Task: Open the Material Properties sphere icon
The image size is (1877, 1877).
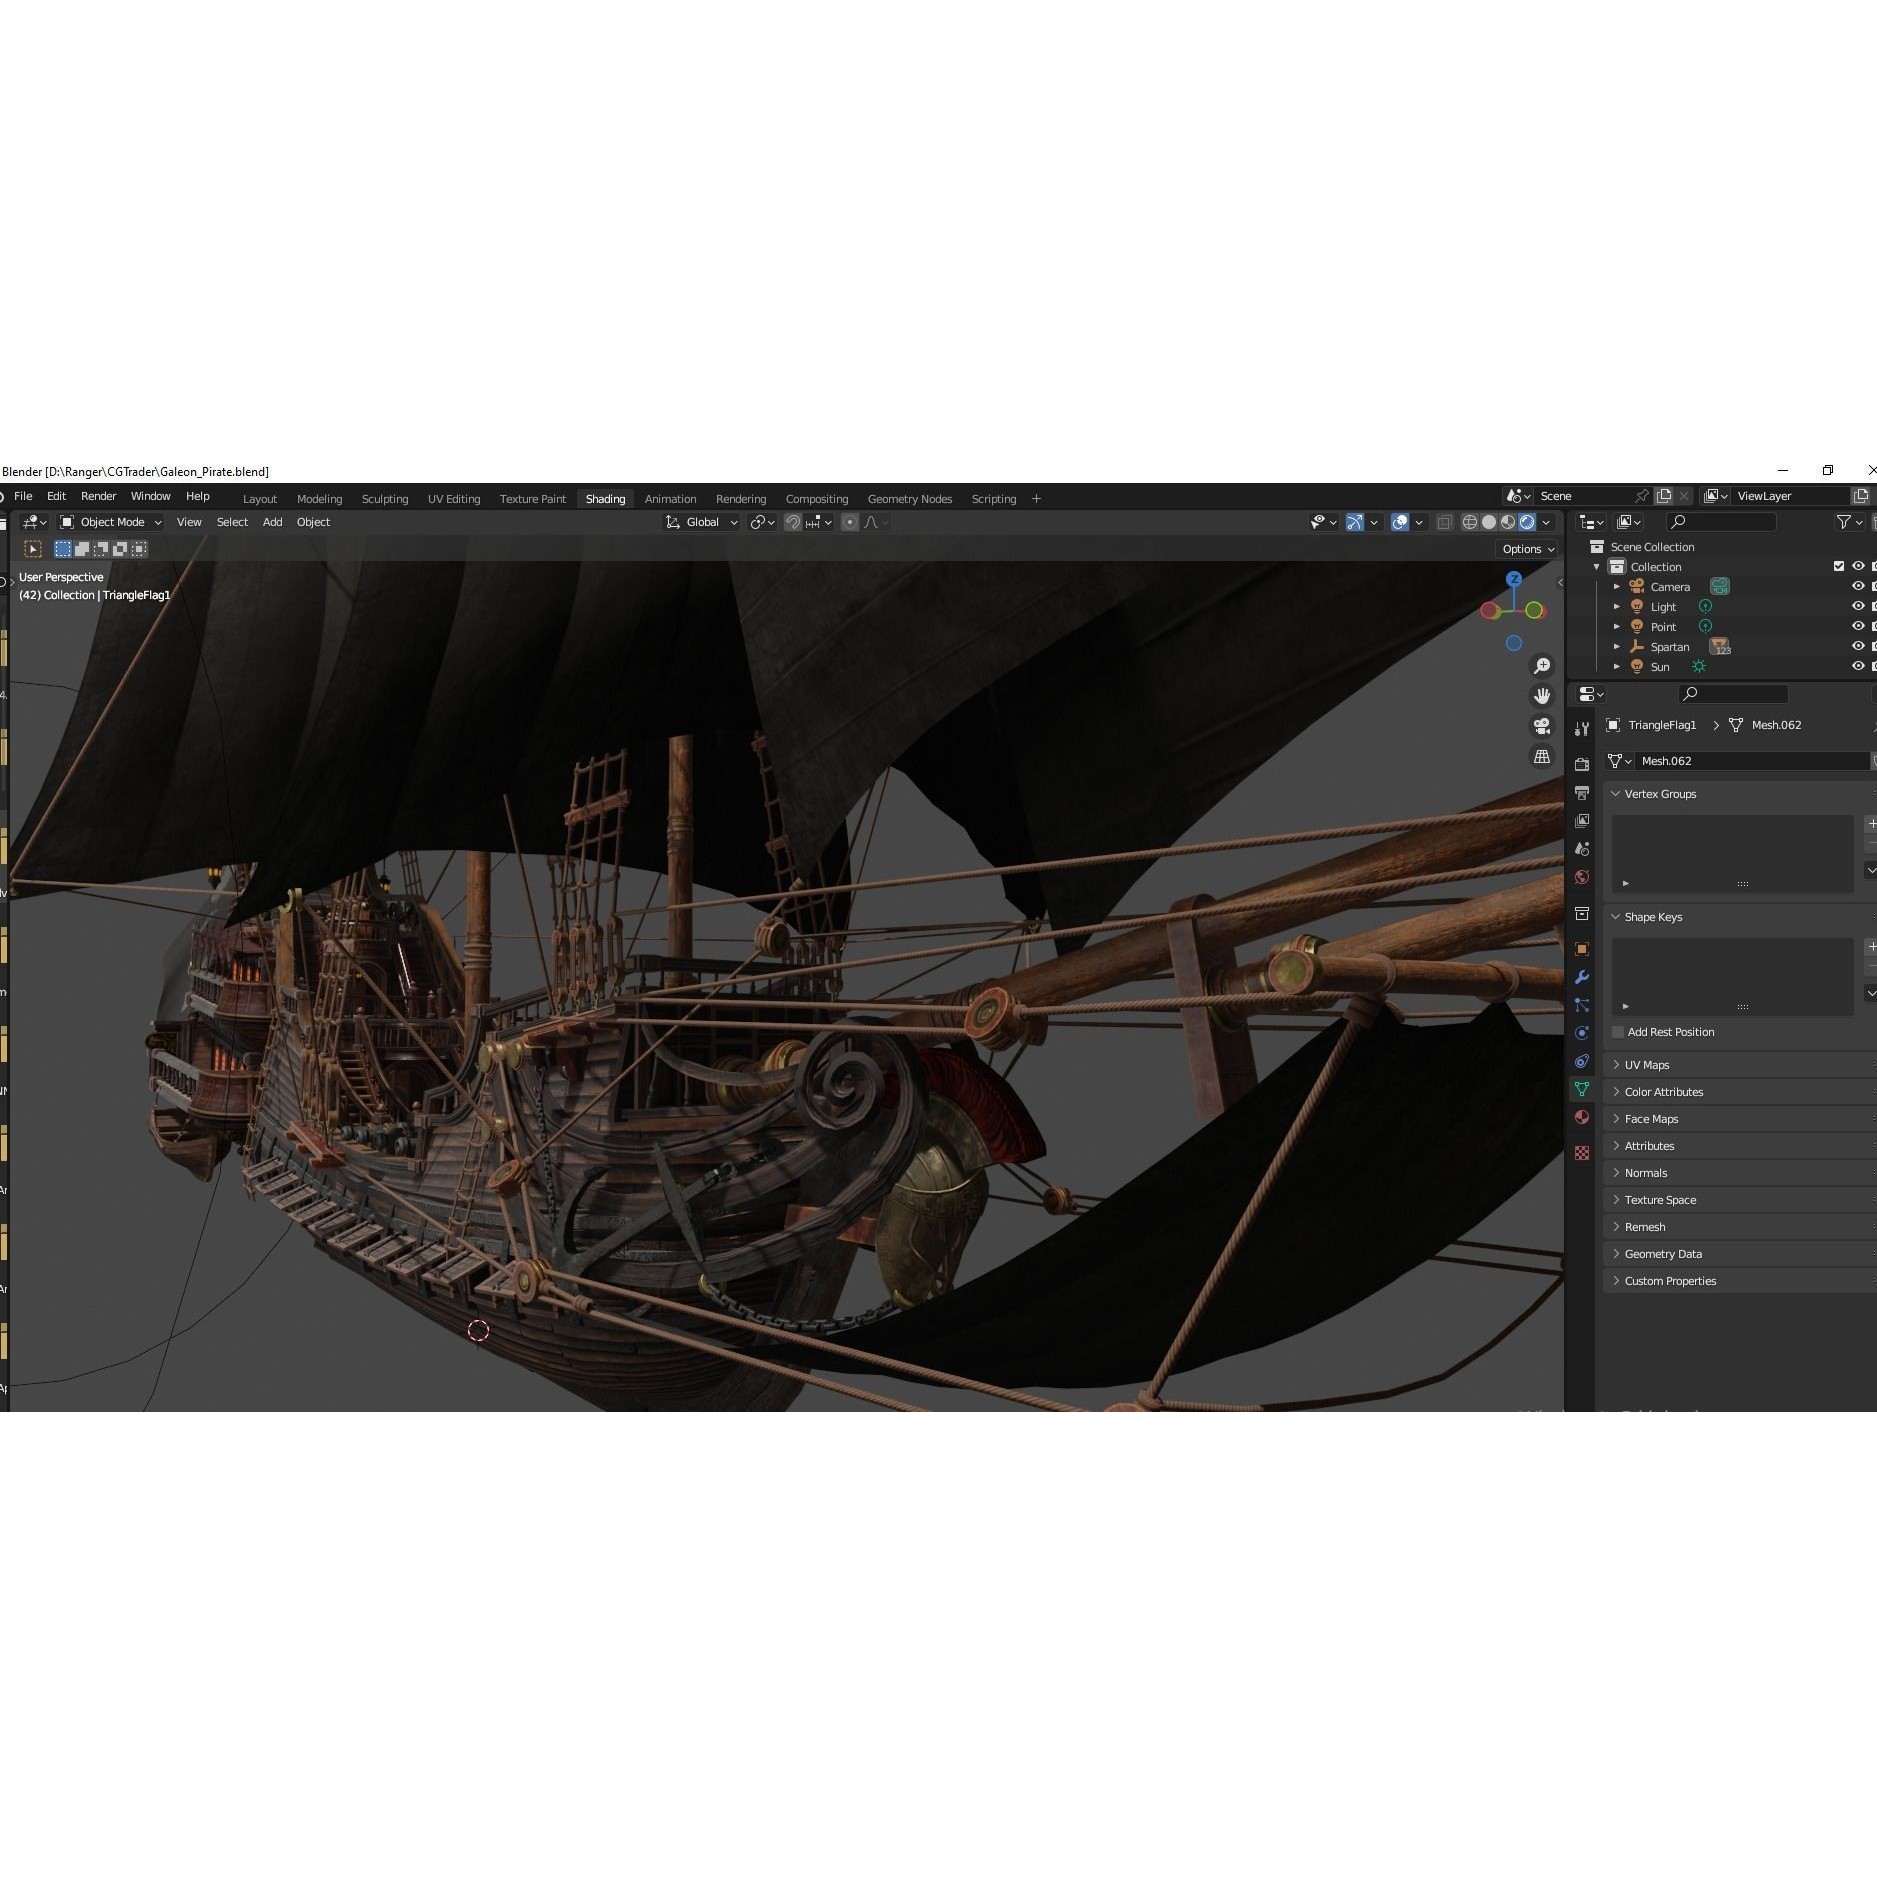Action: pos(1583,1116)
